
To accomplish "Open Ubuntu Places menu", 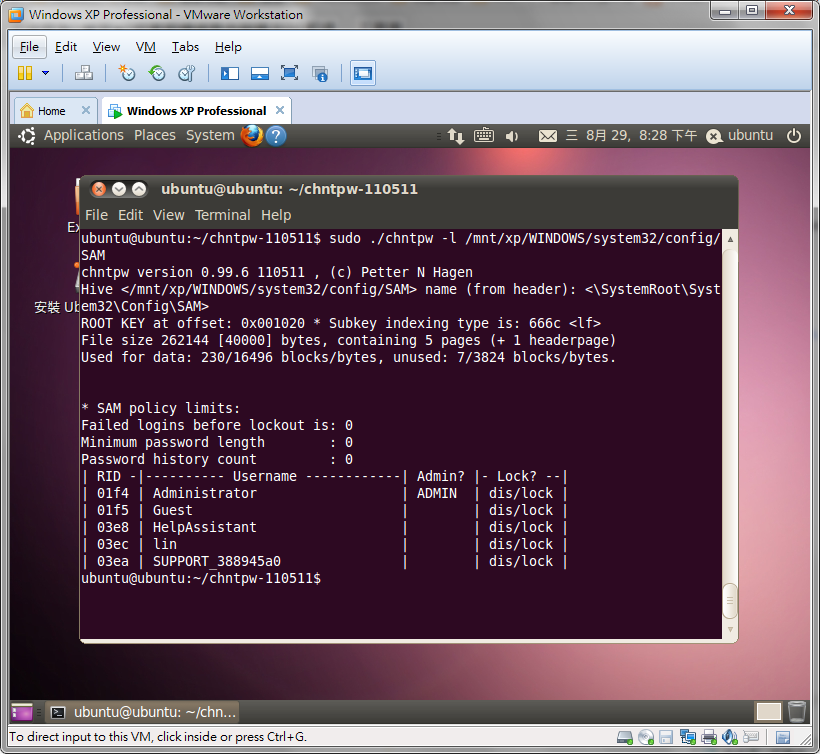I will point(155,135).
